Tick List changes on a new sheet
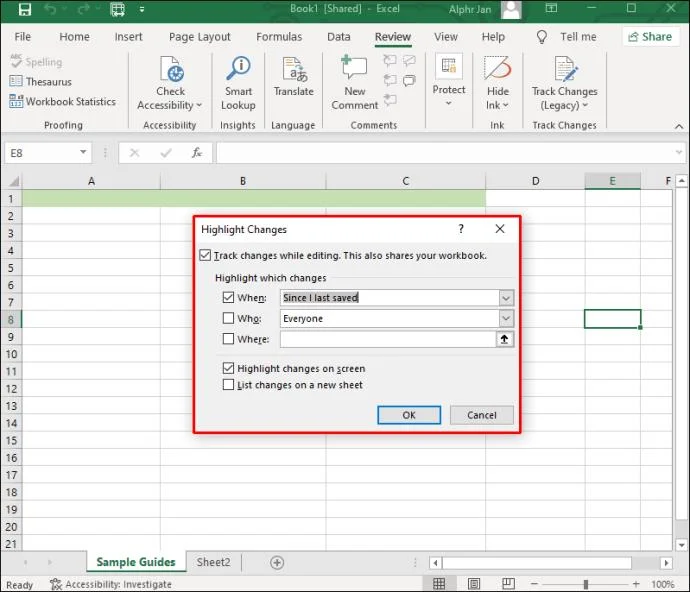The width and height of the screenshot is (690, 592). tap(228, 384)
